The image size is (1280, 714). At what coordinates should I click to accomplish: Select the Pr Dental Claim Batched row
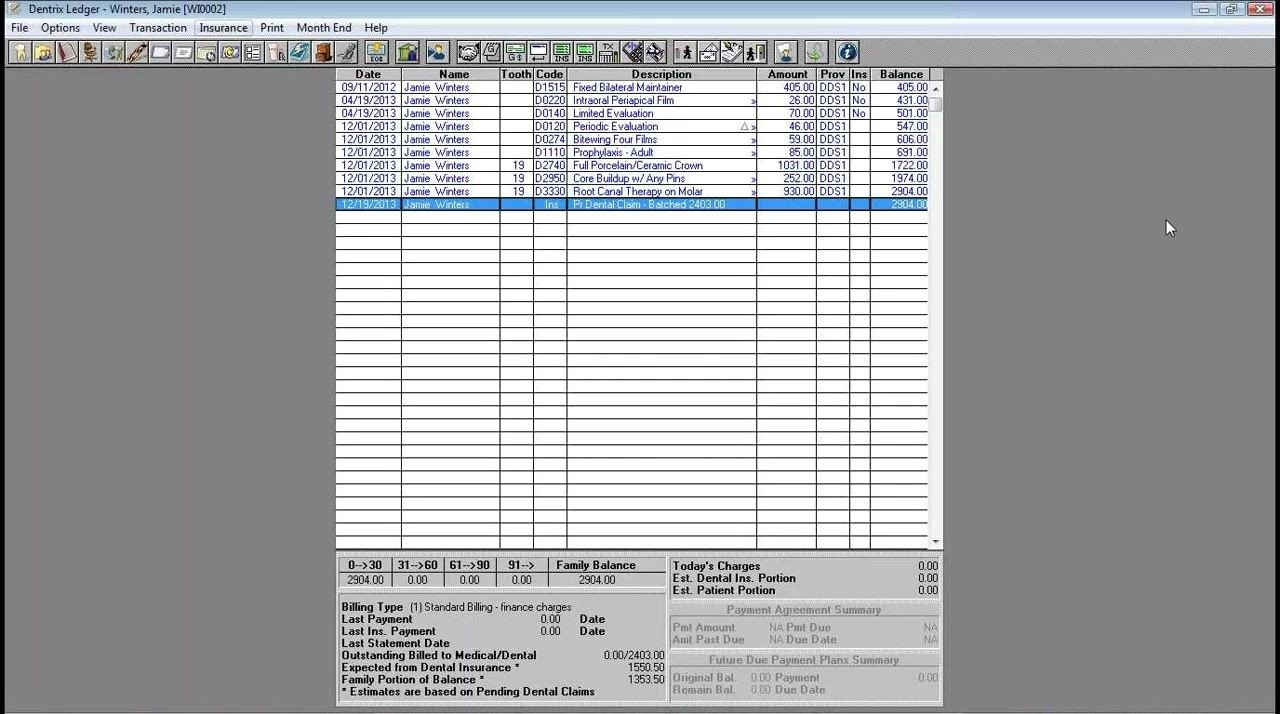632,204
